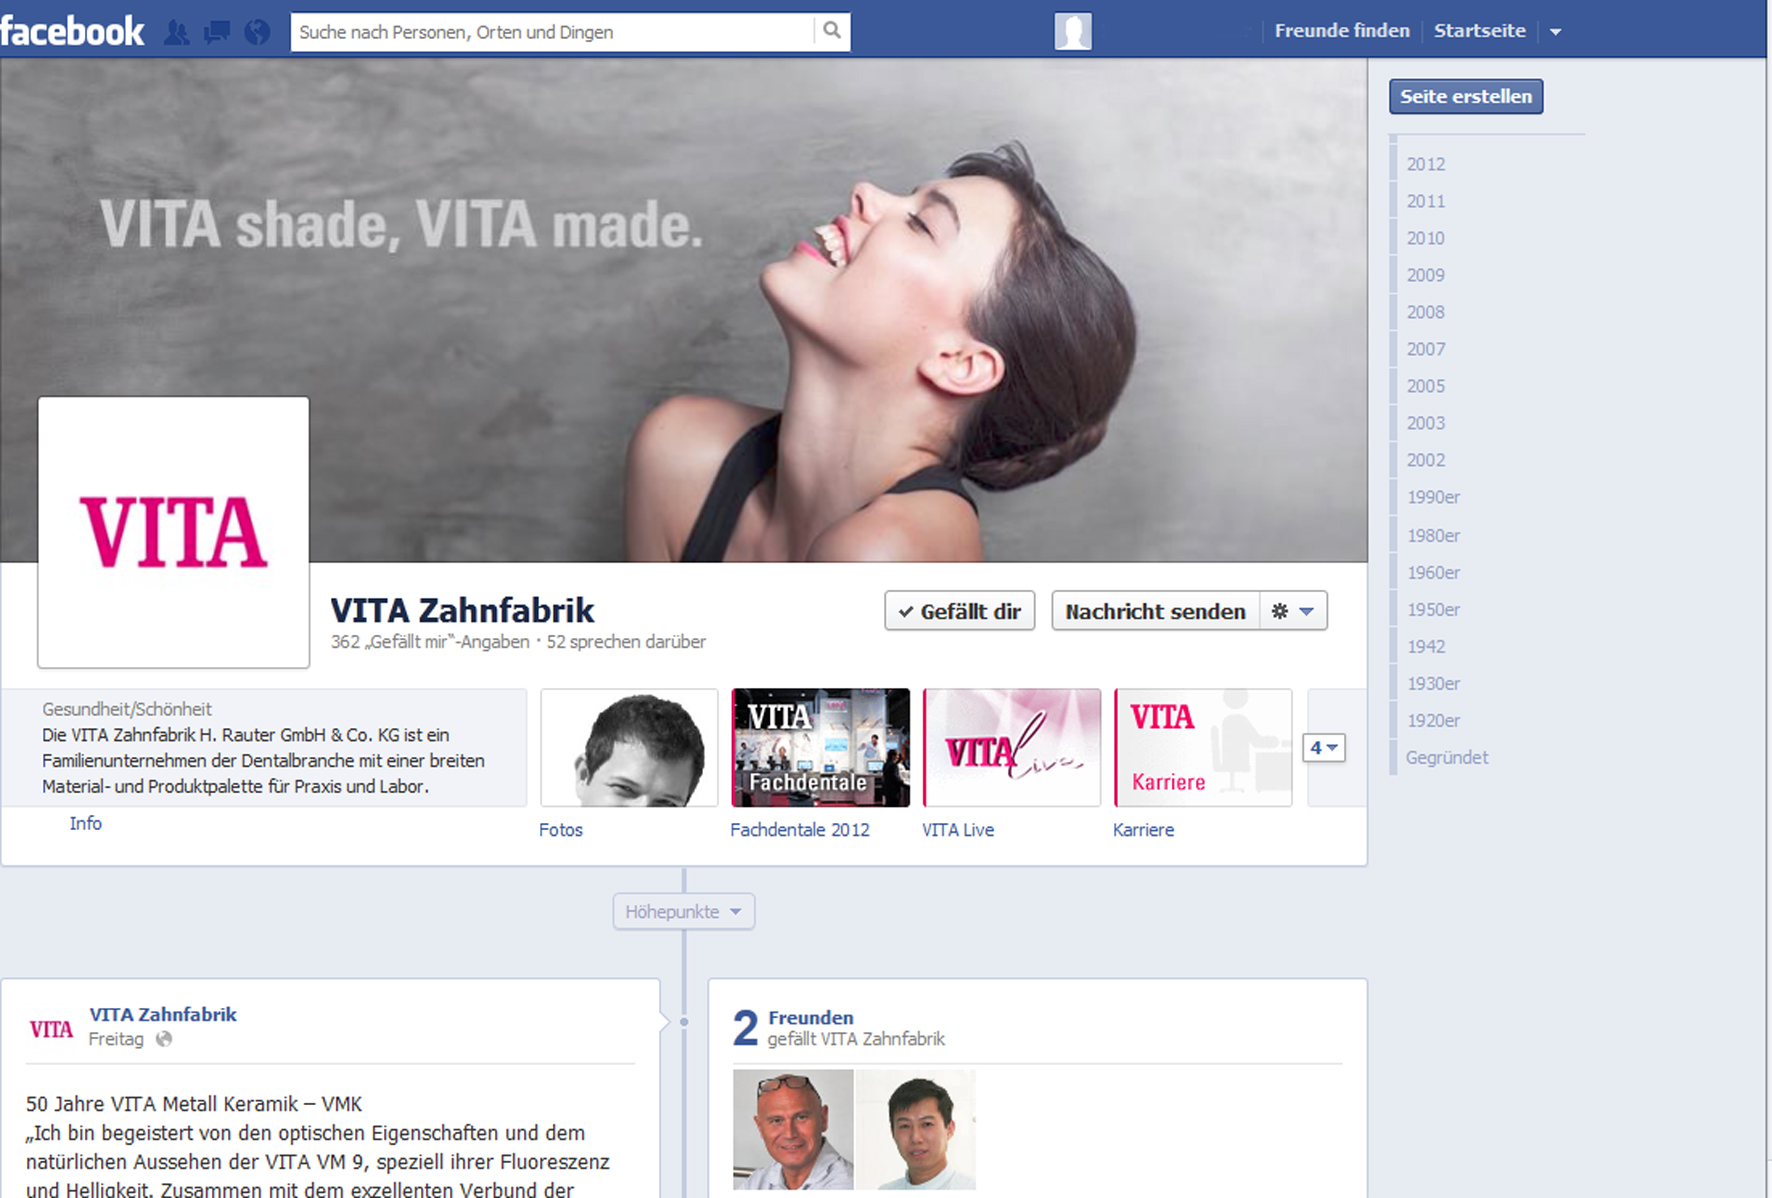This screenshot has width=1772, height=1198.
Task: Jump to 1920er on the timeline
Action: coord(1434,720)
